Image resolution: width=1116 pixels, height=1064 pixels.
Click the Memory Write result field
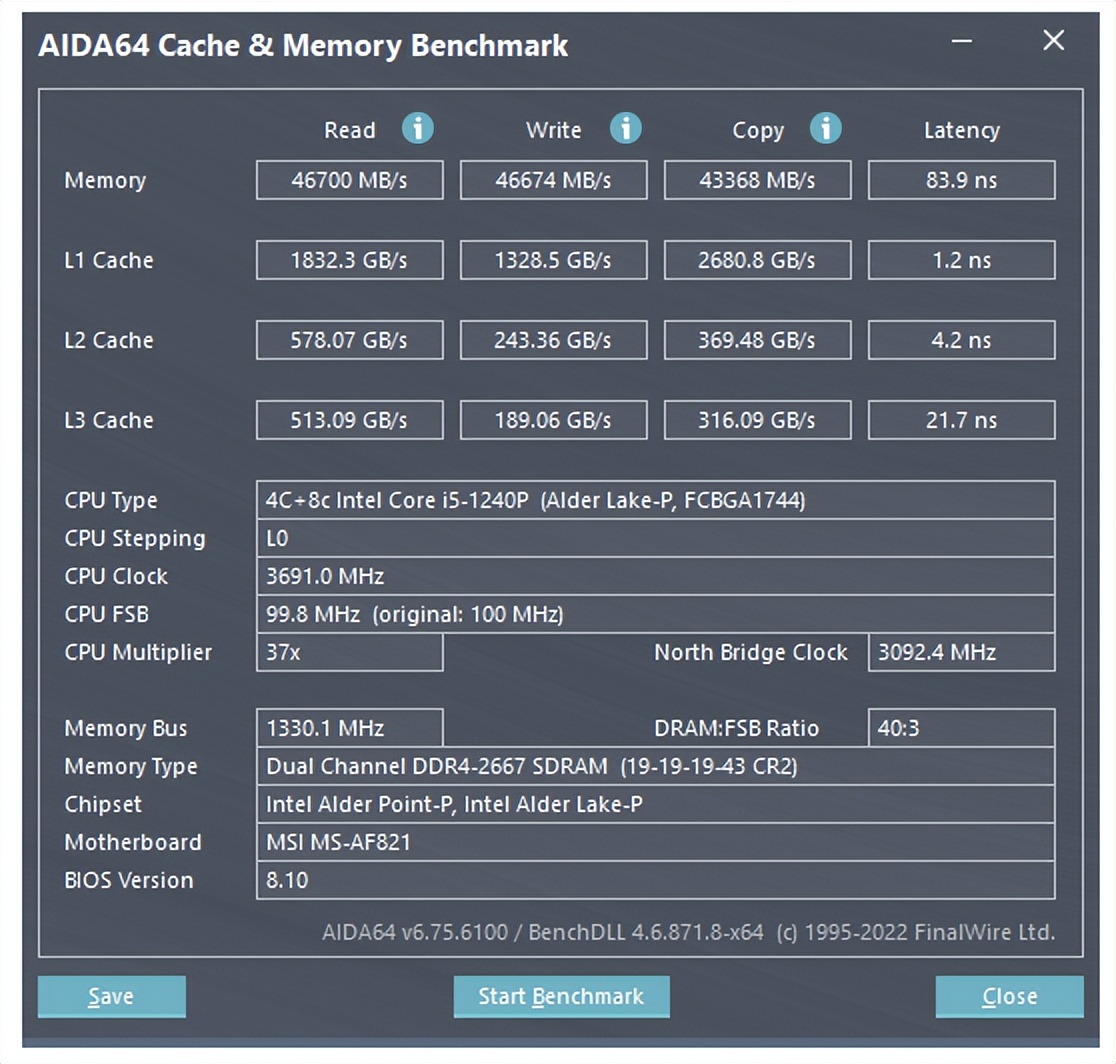coord(553,181)
